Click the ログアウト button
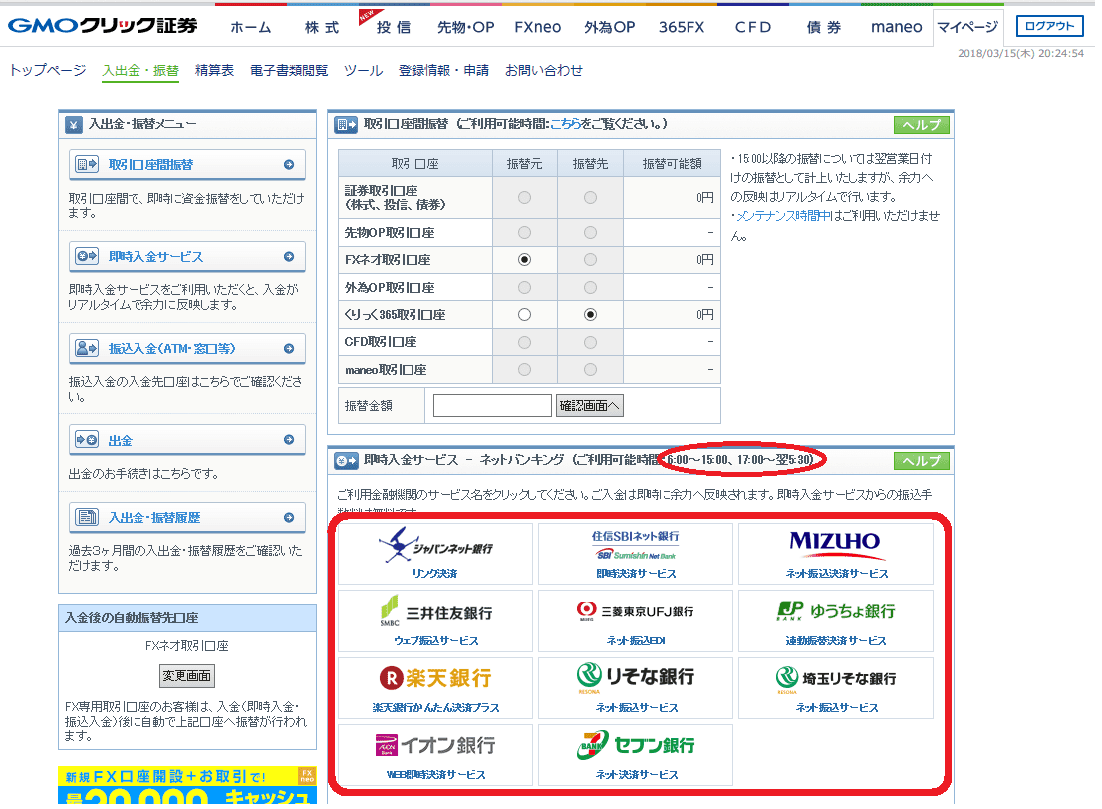 pyautogui.click(x=1049, y=26)
